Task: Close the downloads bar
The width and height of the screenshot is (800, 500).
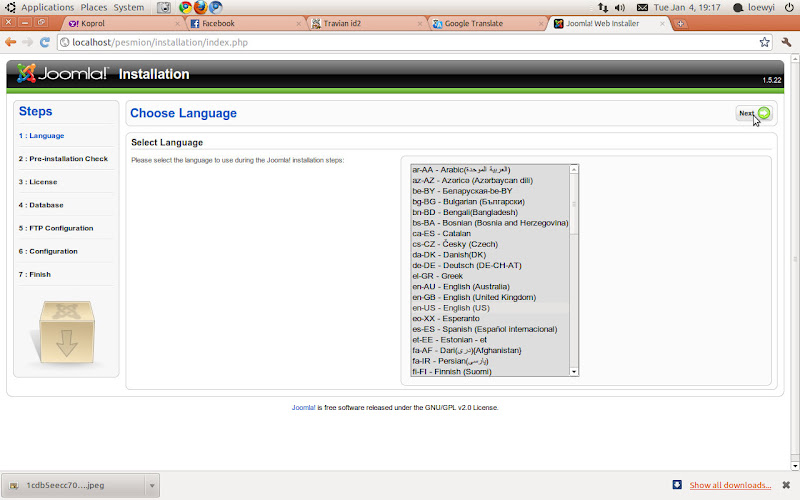Action: (x=786, y=485)
